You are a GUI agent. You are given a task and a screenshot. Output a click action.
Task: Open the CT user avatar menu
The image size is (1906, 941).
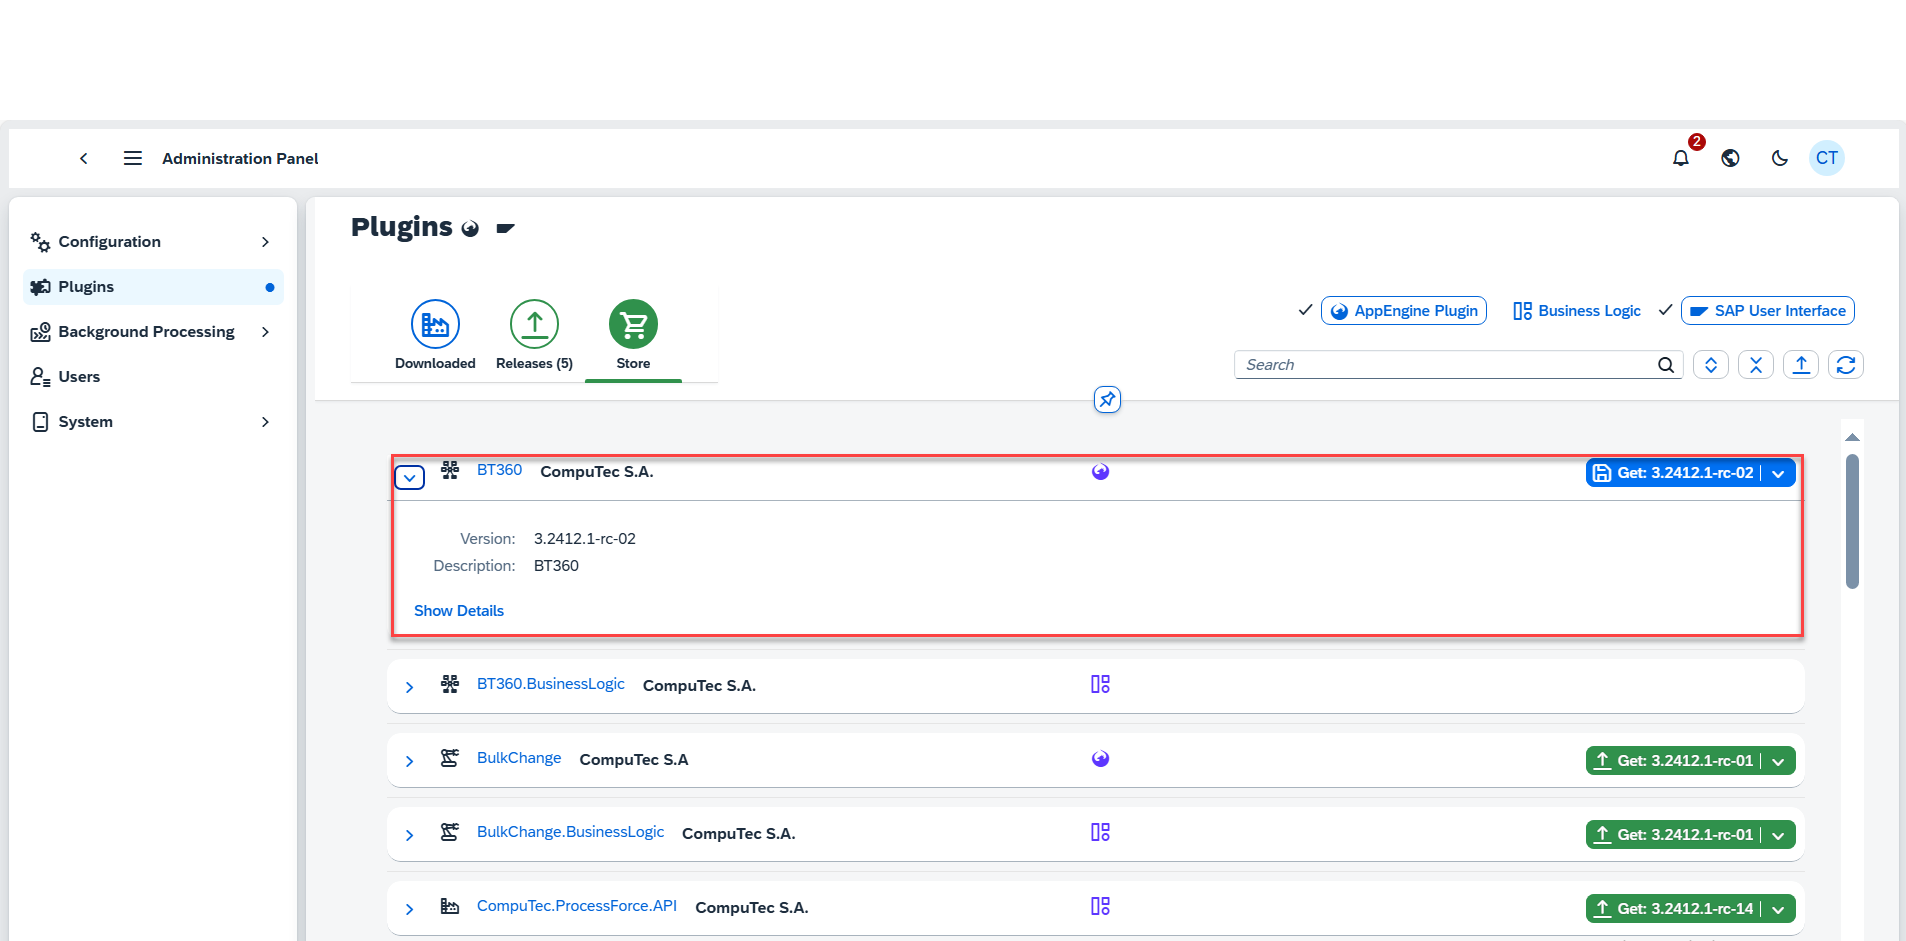pyautogui.click(x=1826, y=158)
